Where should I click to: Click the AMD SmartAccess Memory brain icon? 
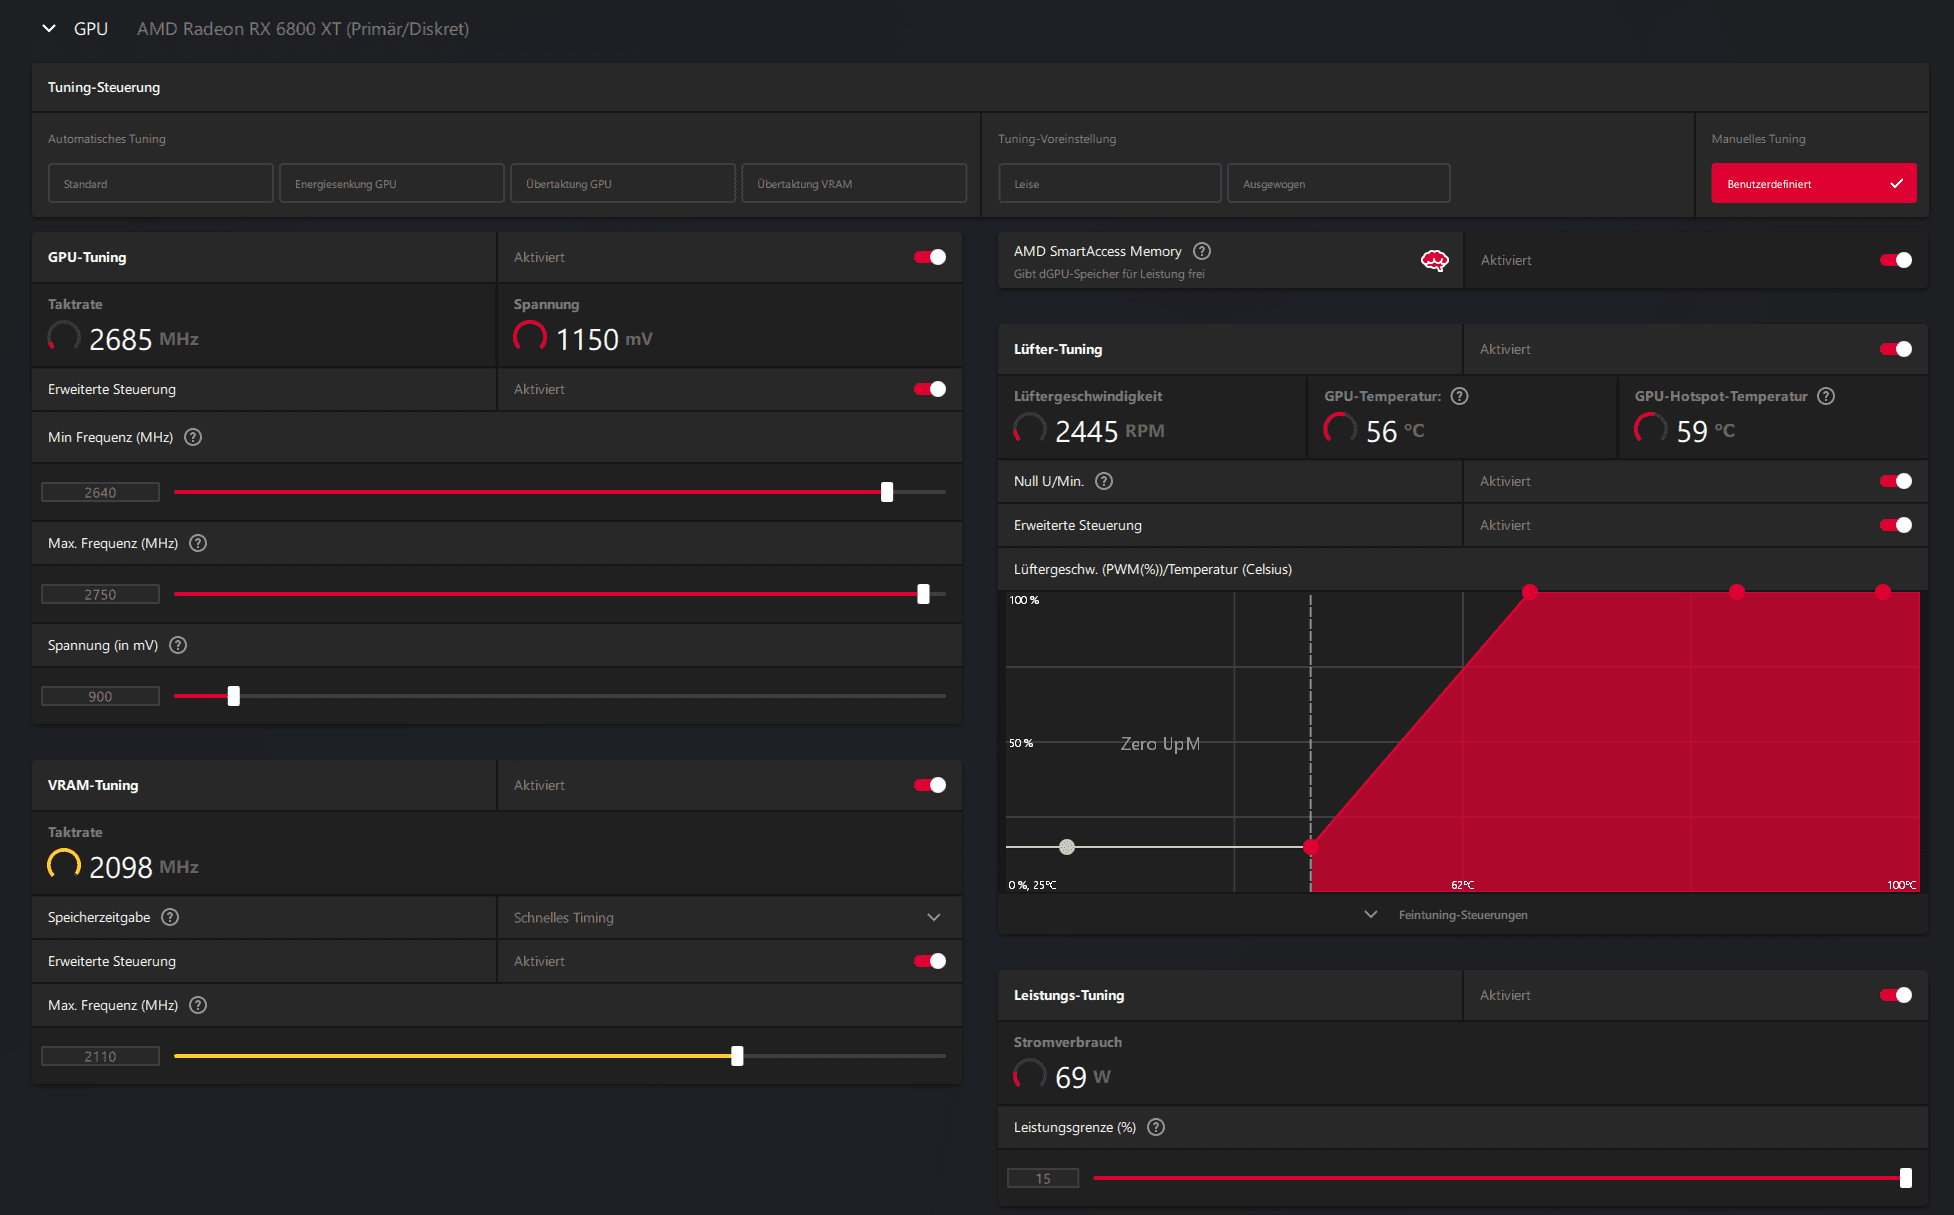click(x=1434, y=260)
